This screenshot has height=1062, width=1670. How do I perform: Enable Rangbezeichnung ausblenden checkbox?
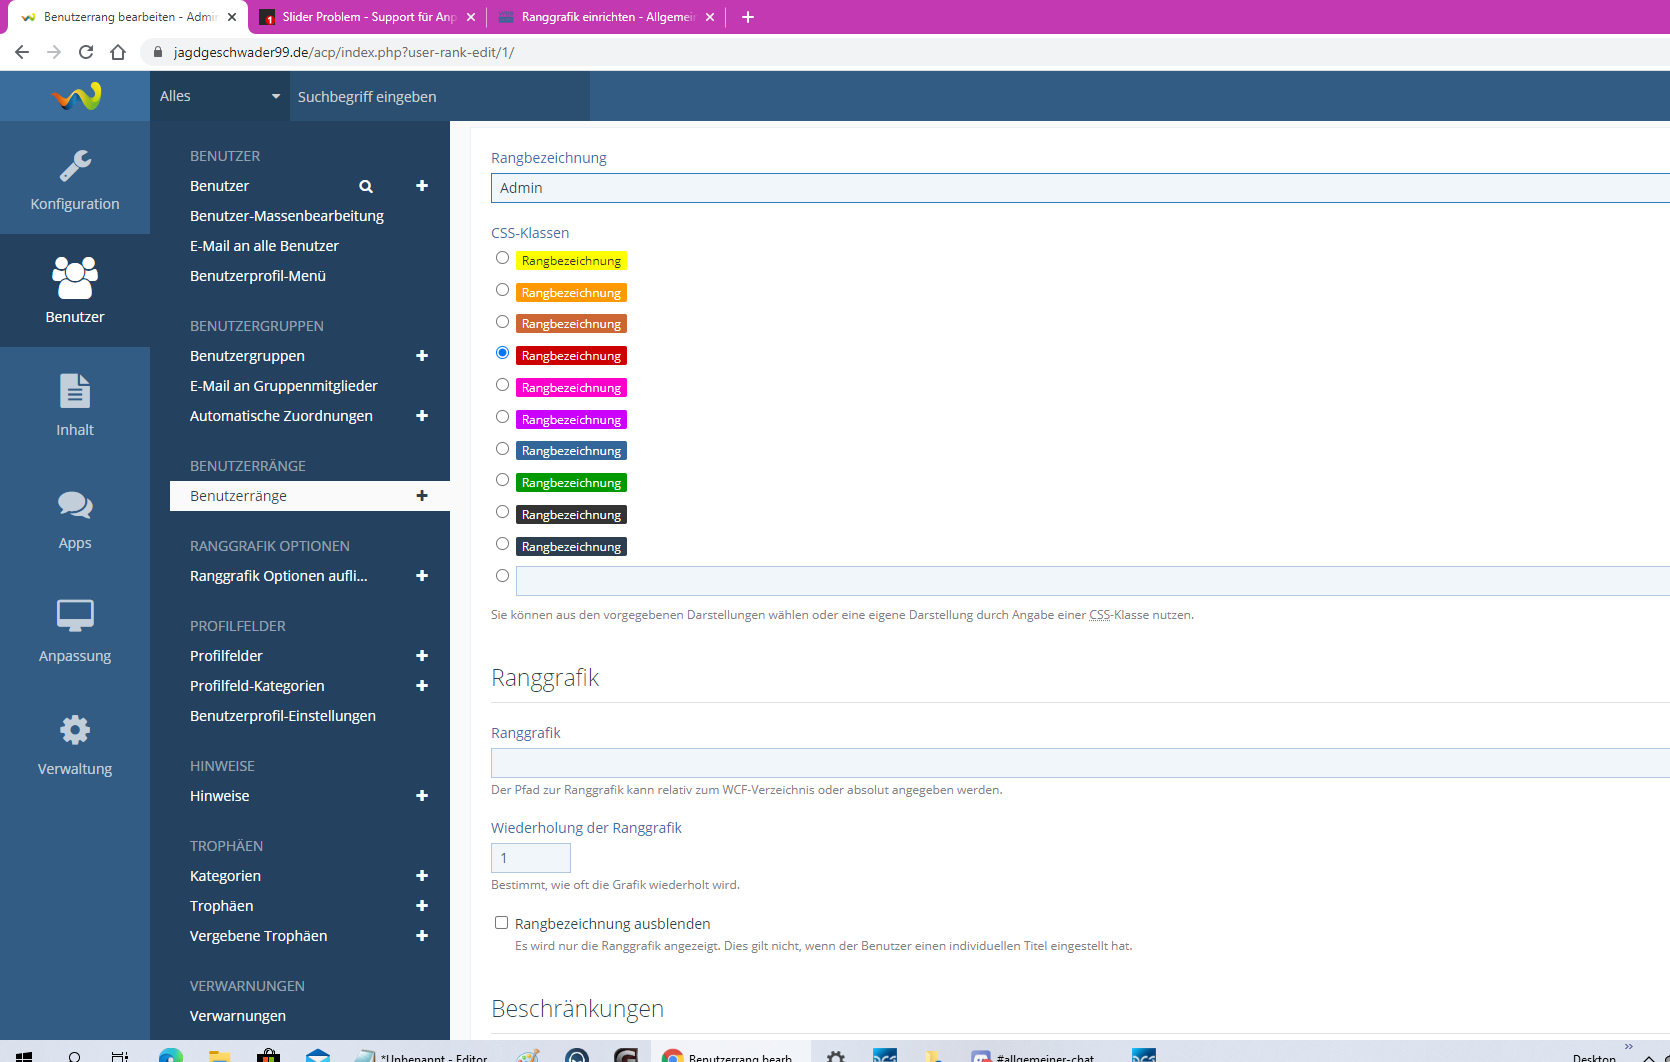502,923
